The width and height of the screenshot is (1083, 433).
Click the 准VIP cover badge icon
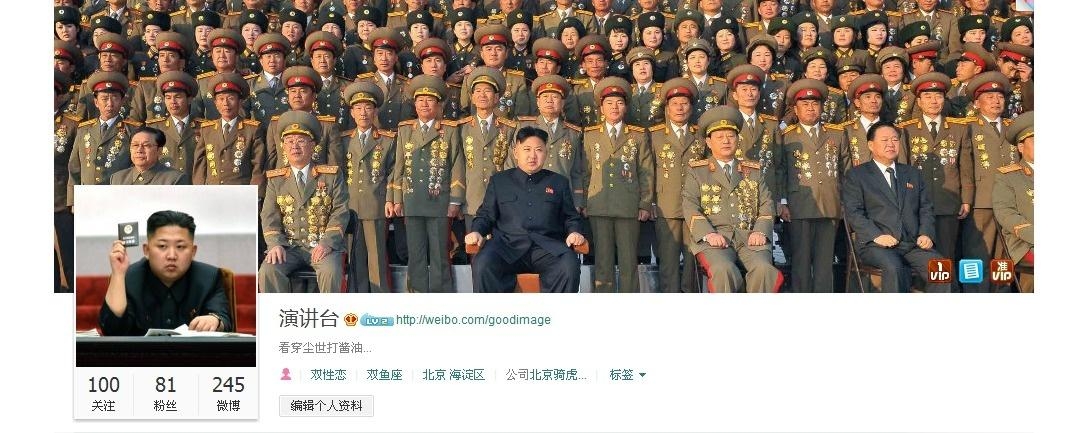click(1002, 271)
